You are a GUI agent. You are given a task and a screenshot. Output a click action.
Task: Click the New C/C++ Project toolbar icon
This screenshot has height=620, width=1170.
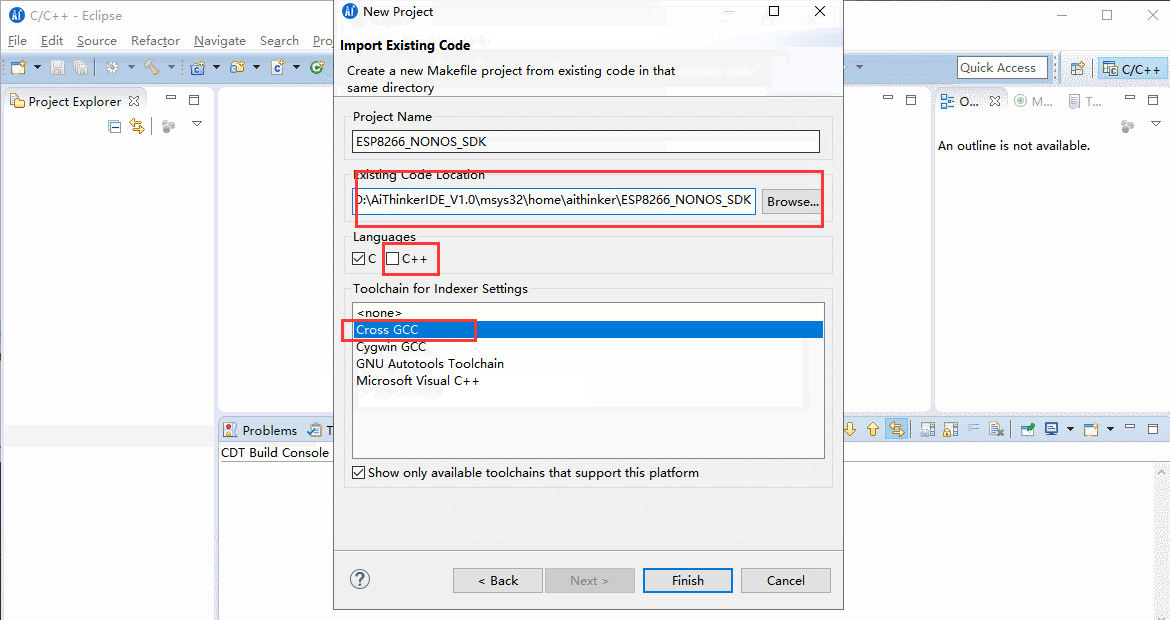198,68
